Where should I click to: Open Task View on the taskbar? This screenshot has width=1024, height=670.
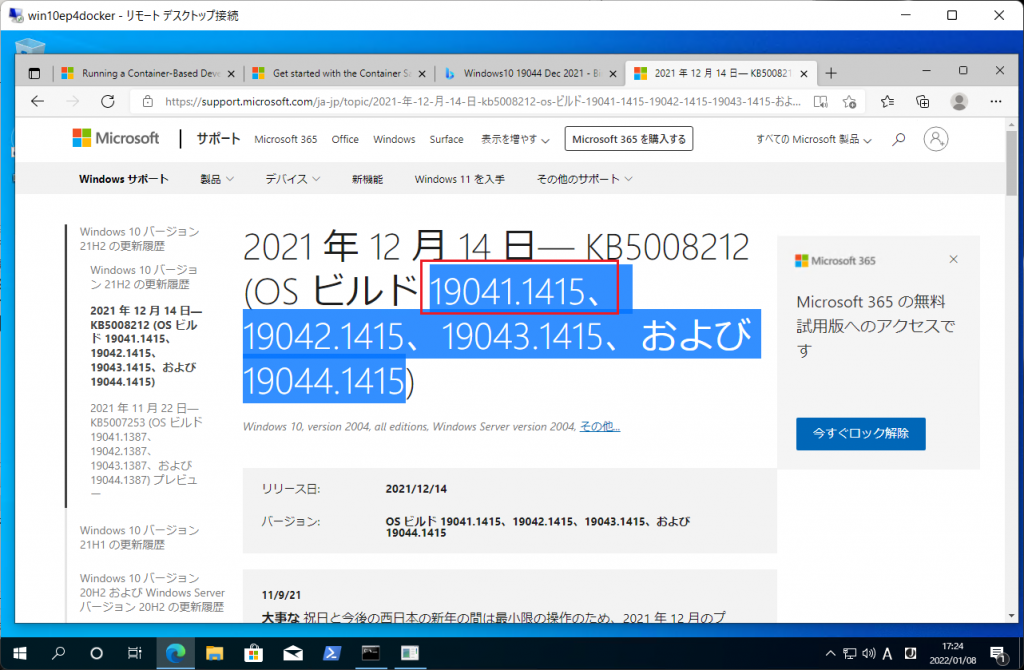tap(135, 653)
